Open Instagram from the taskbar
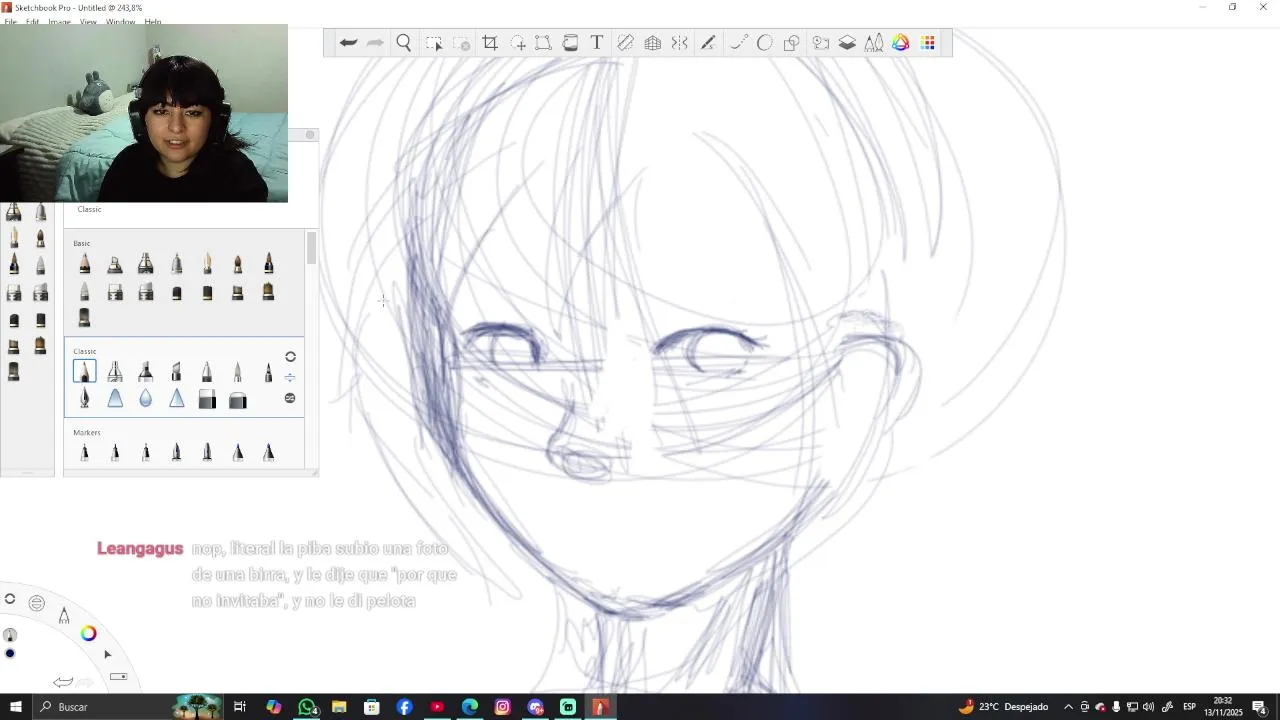This screenshot has height=720, width=1280. (503, 707)
